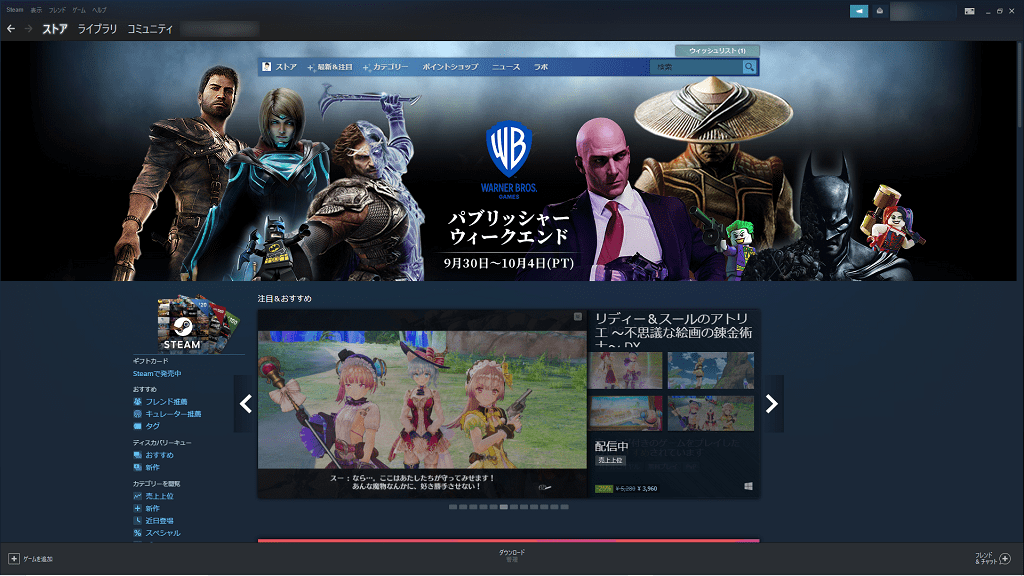Click the Steamで発売中 link
This screenshot has width=1024, height=576.
157,374
